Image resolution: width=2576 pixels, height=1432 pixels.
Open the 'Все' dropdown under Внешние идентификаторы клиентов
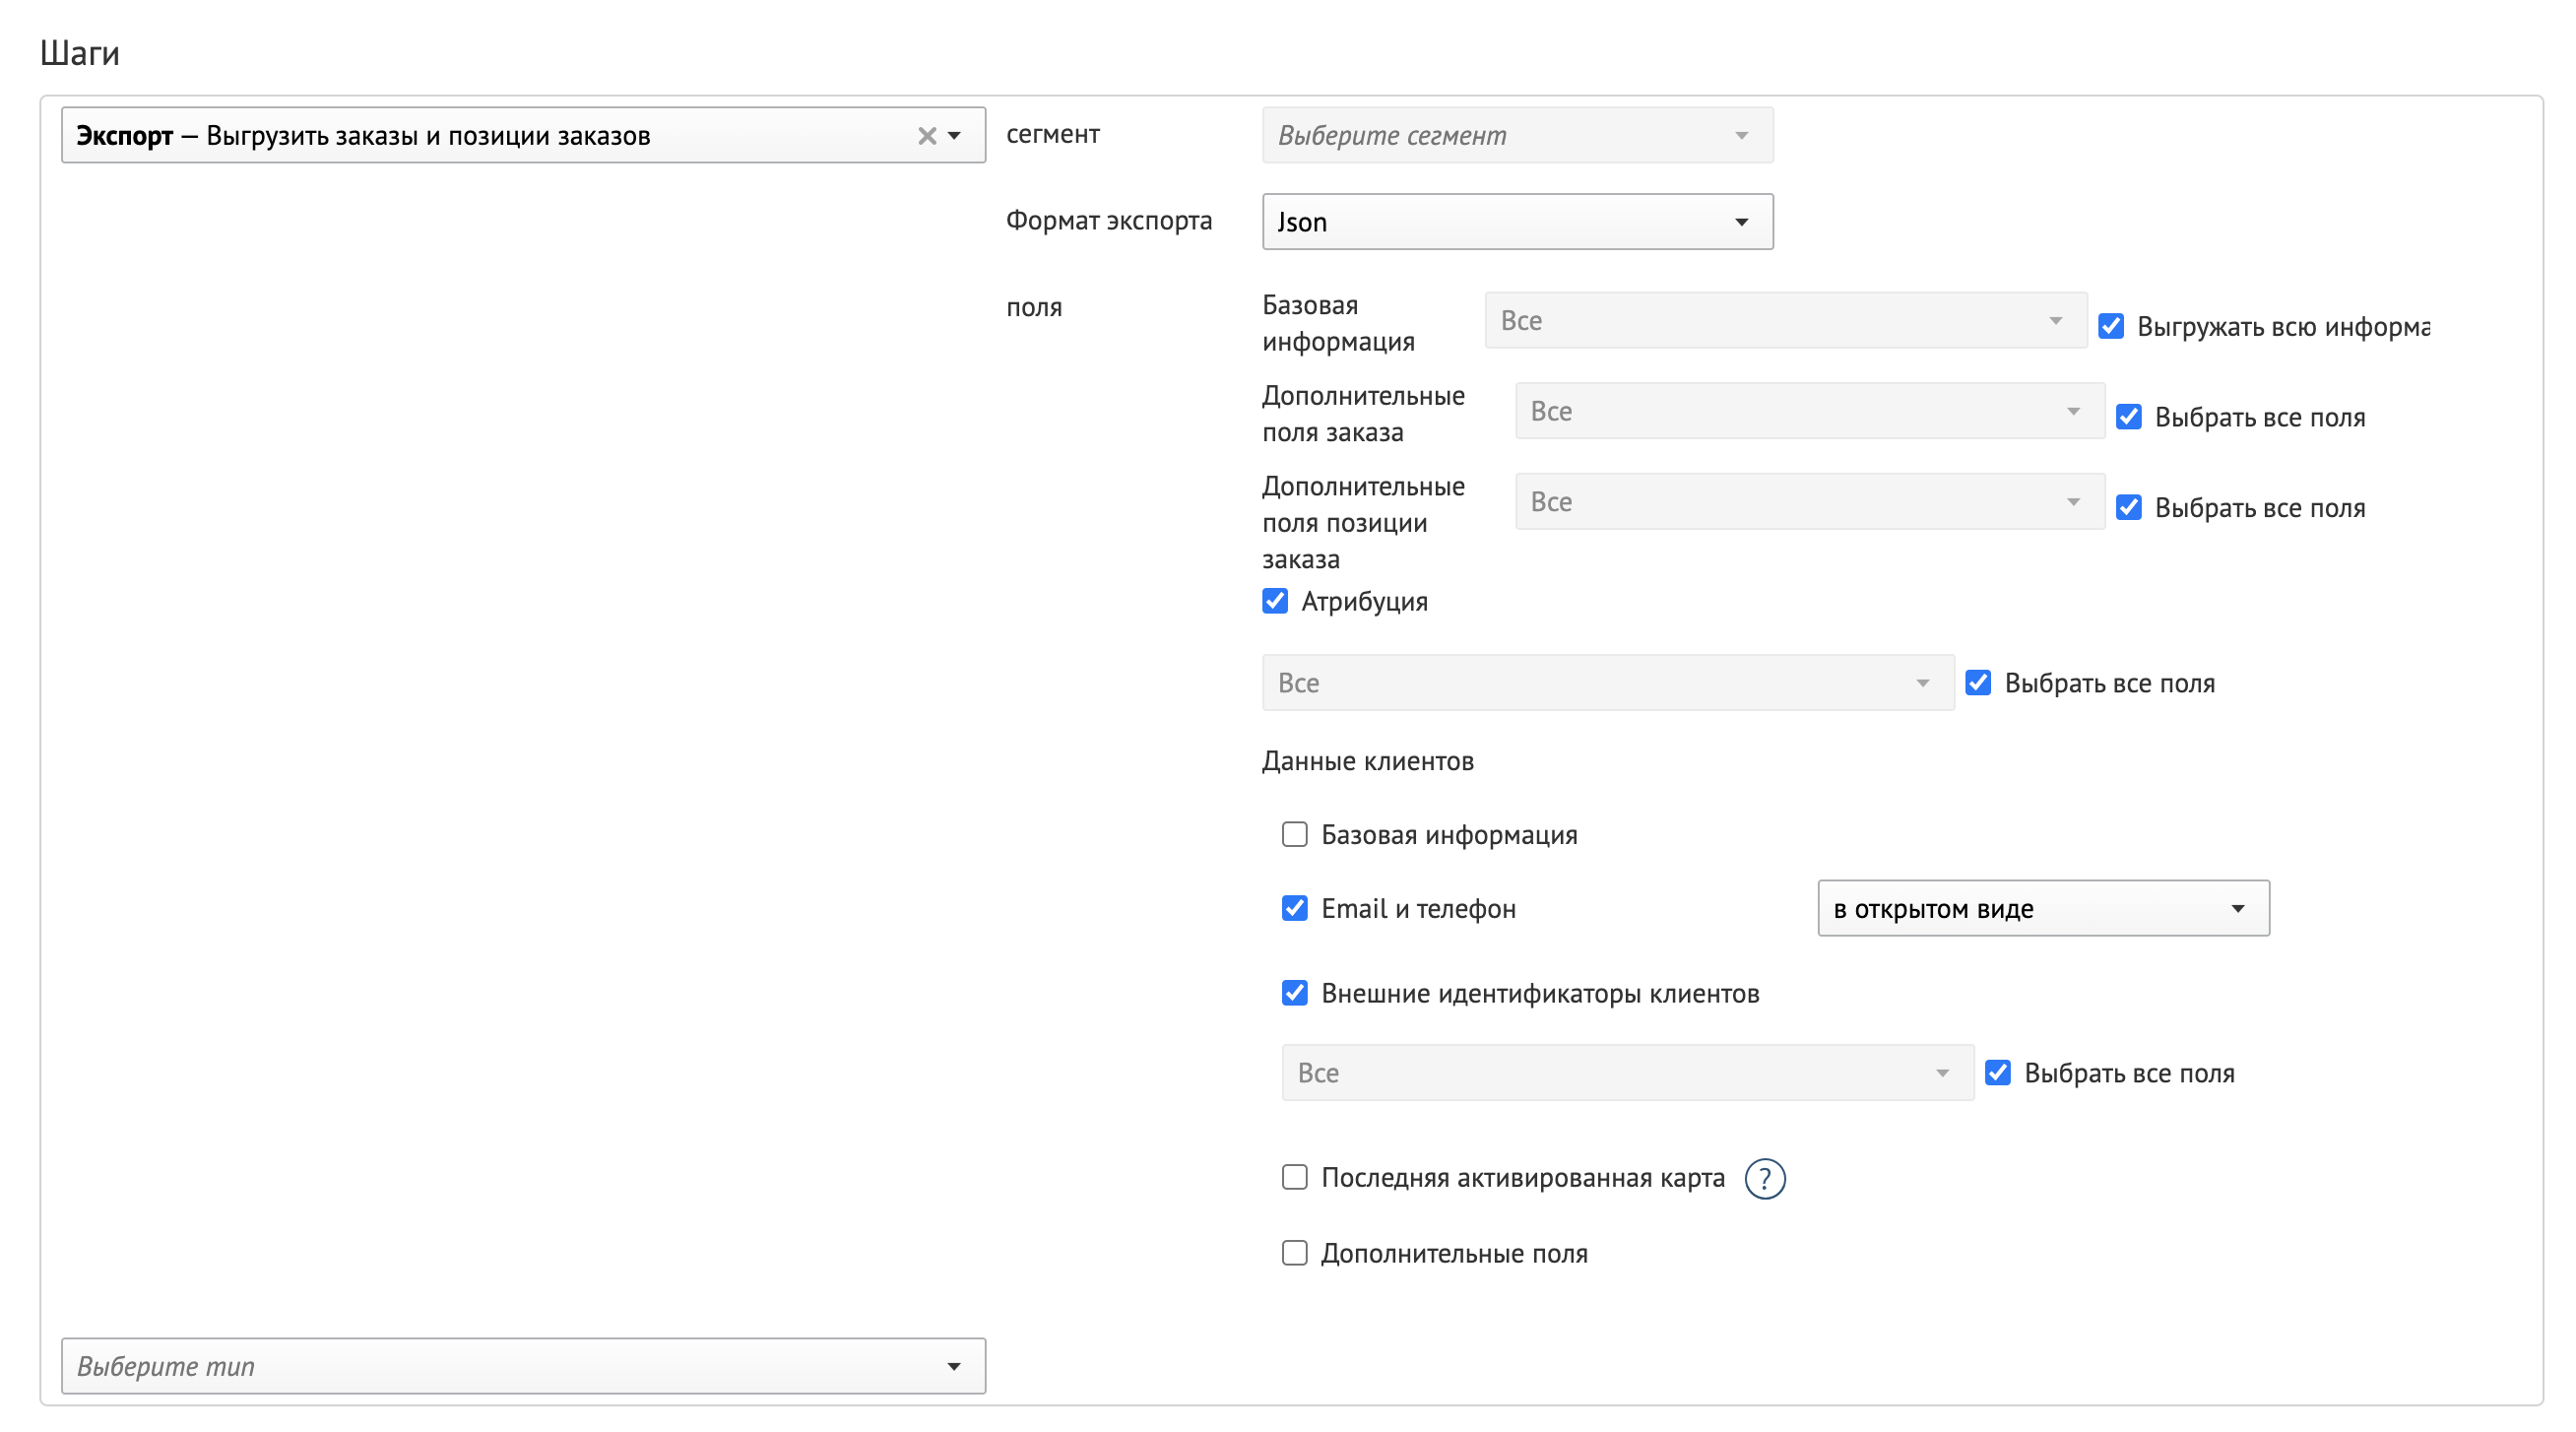(1627, 1073)
